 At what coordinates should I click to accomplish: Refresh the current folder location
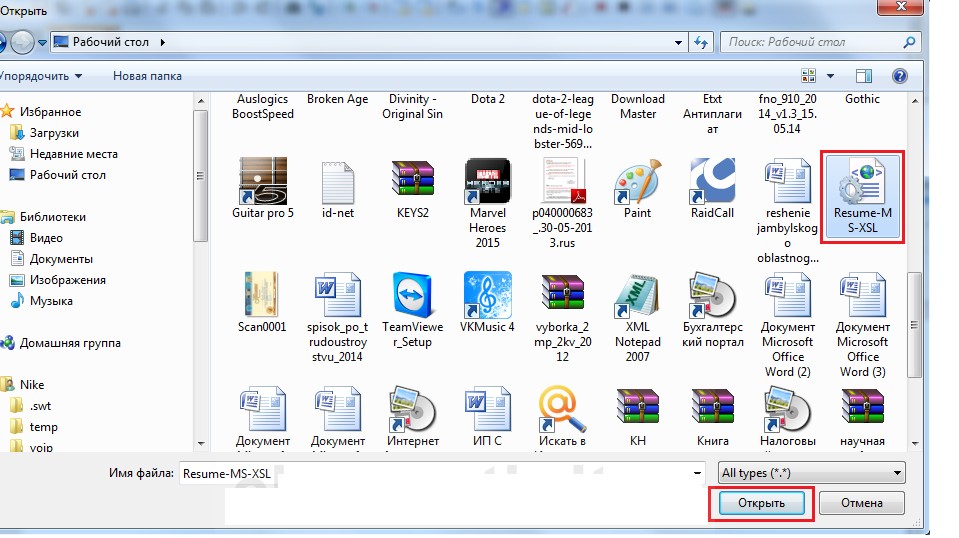pos(701,42)
